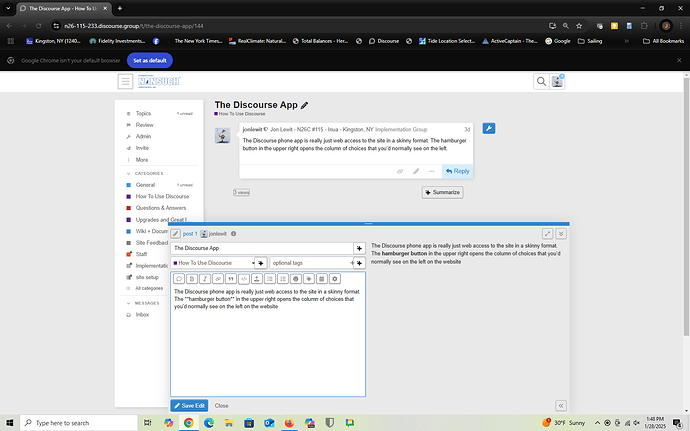Viewport: 690px width, 431px height.
Task: Click the info icon beside jonlewit in composer
Action: (x=234, y=234)
